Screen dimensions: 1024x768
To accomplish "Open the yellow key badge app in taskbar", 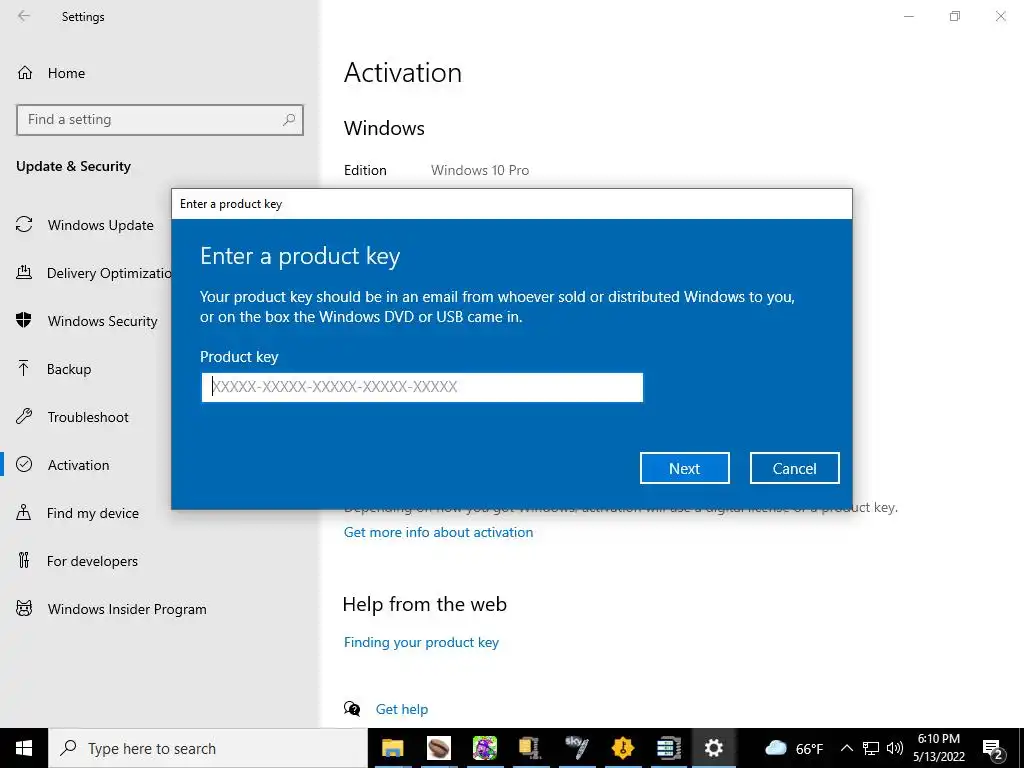I will coord(622,748).
